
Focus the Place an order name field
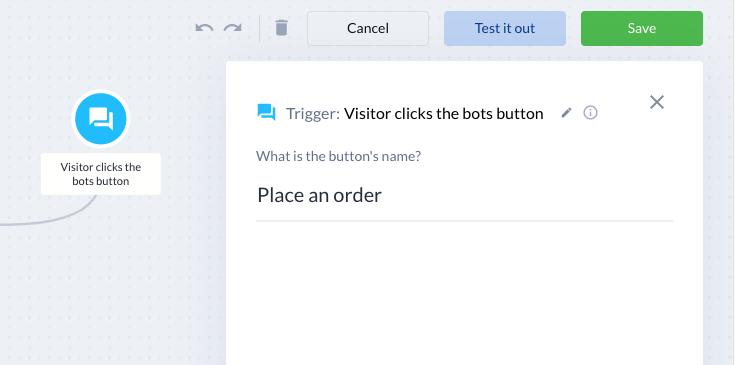tap(465, 196)
